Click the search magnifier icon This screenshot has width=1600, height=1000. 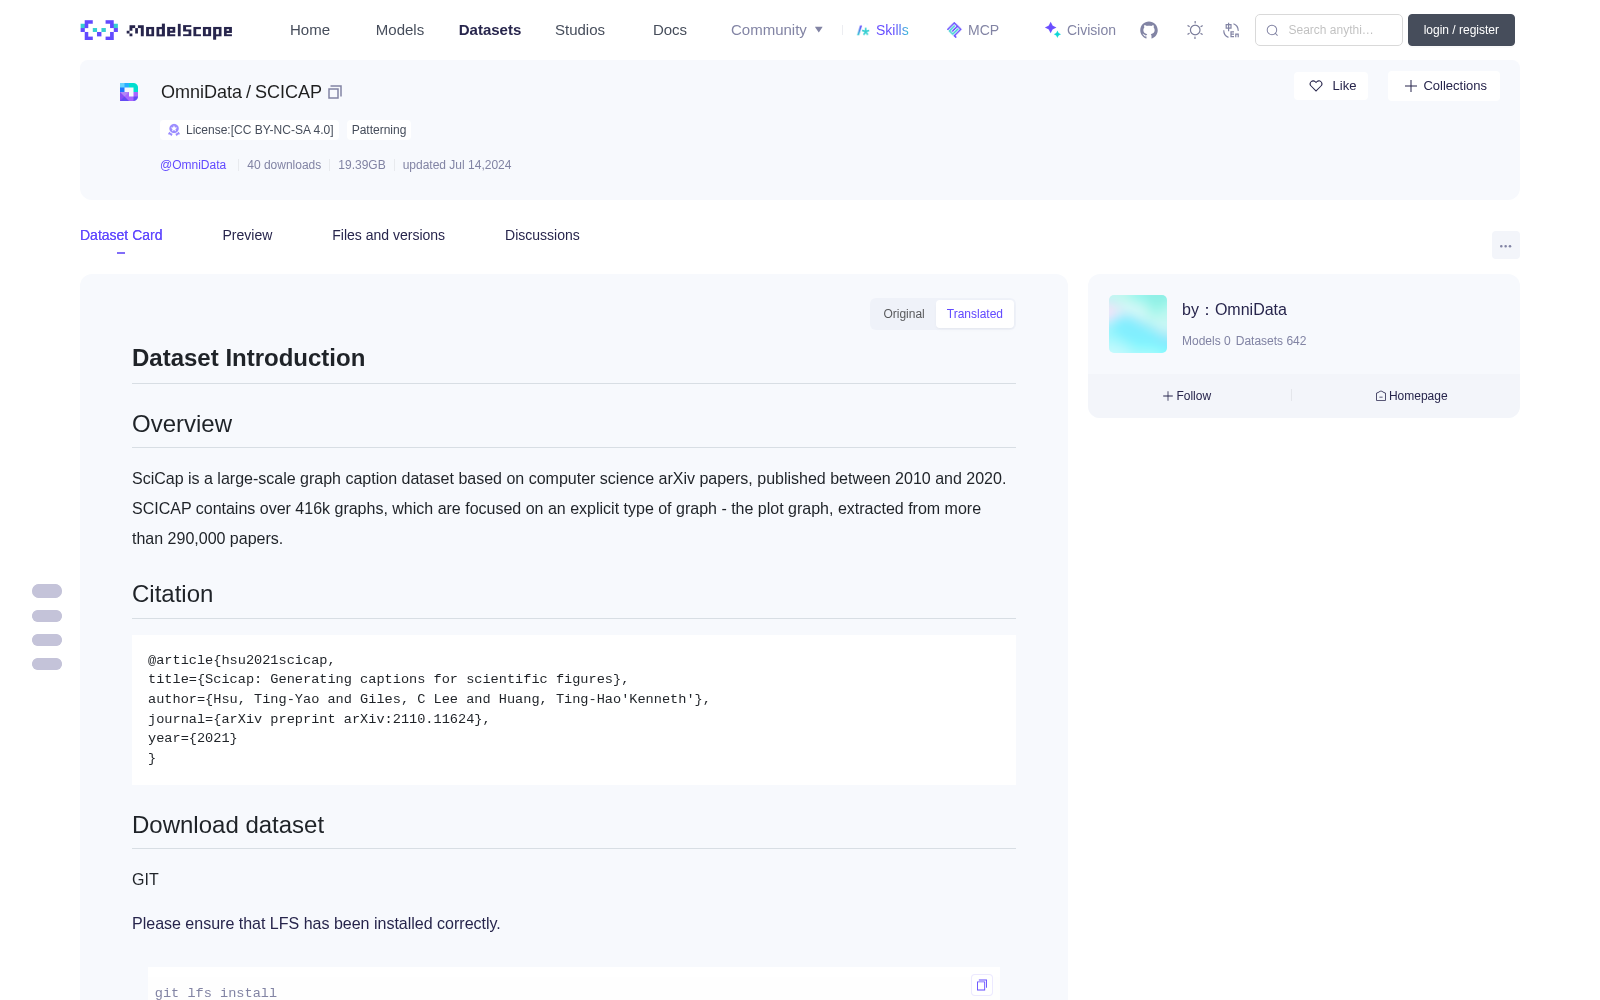point(1272,30)
